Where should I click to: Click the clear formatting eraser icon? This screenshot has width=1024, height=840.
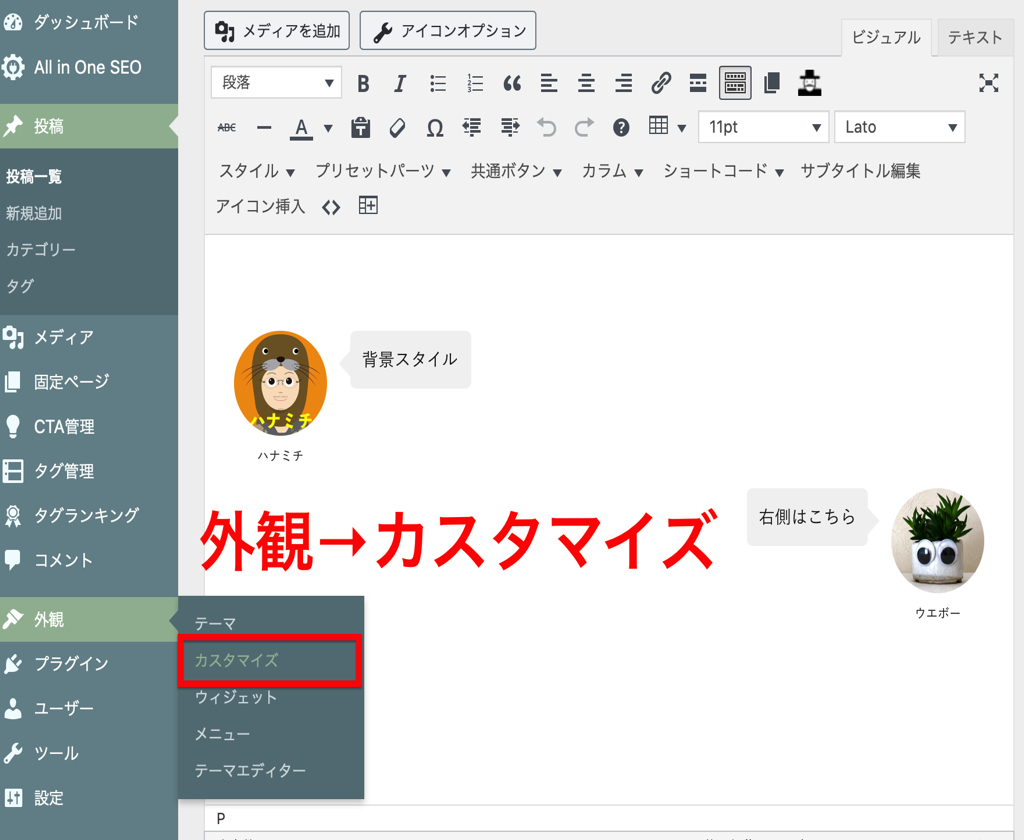click(397, 128)
